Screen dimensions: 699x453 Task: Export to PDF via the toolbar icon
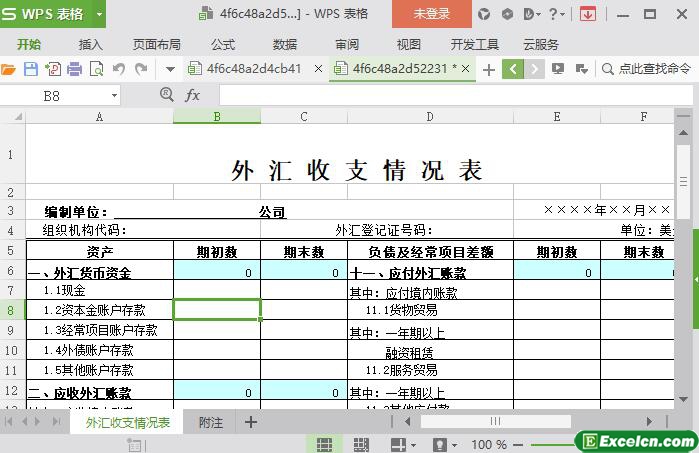click(x=53, y=69)
